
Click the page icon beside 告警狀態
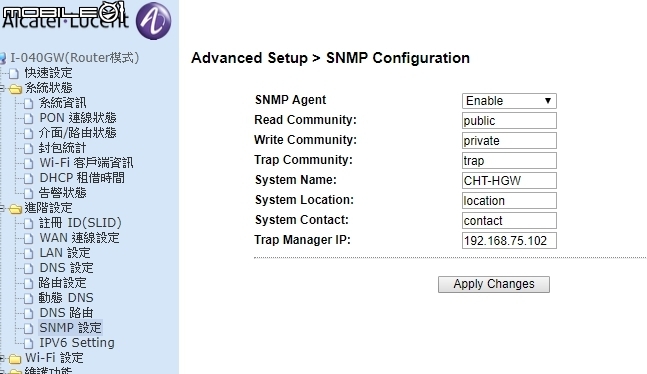click(28, 193)
